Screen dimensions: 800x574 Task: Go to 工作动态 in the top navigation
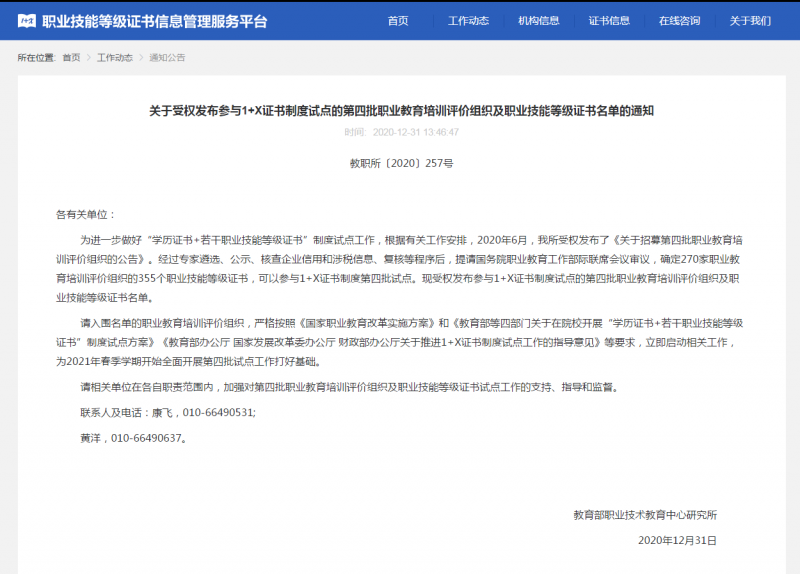pos(468,20)
